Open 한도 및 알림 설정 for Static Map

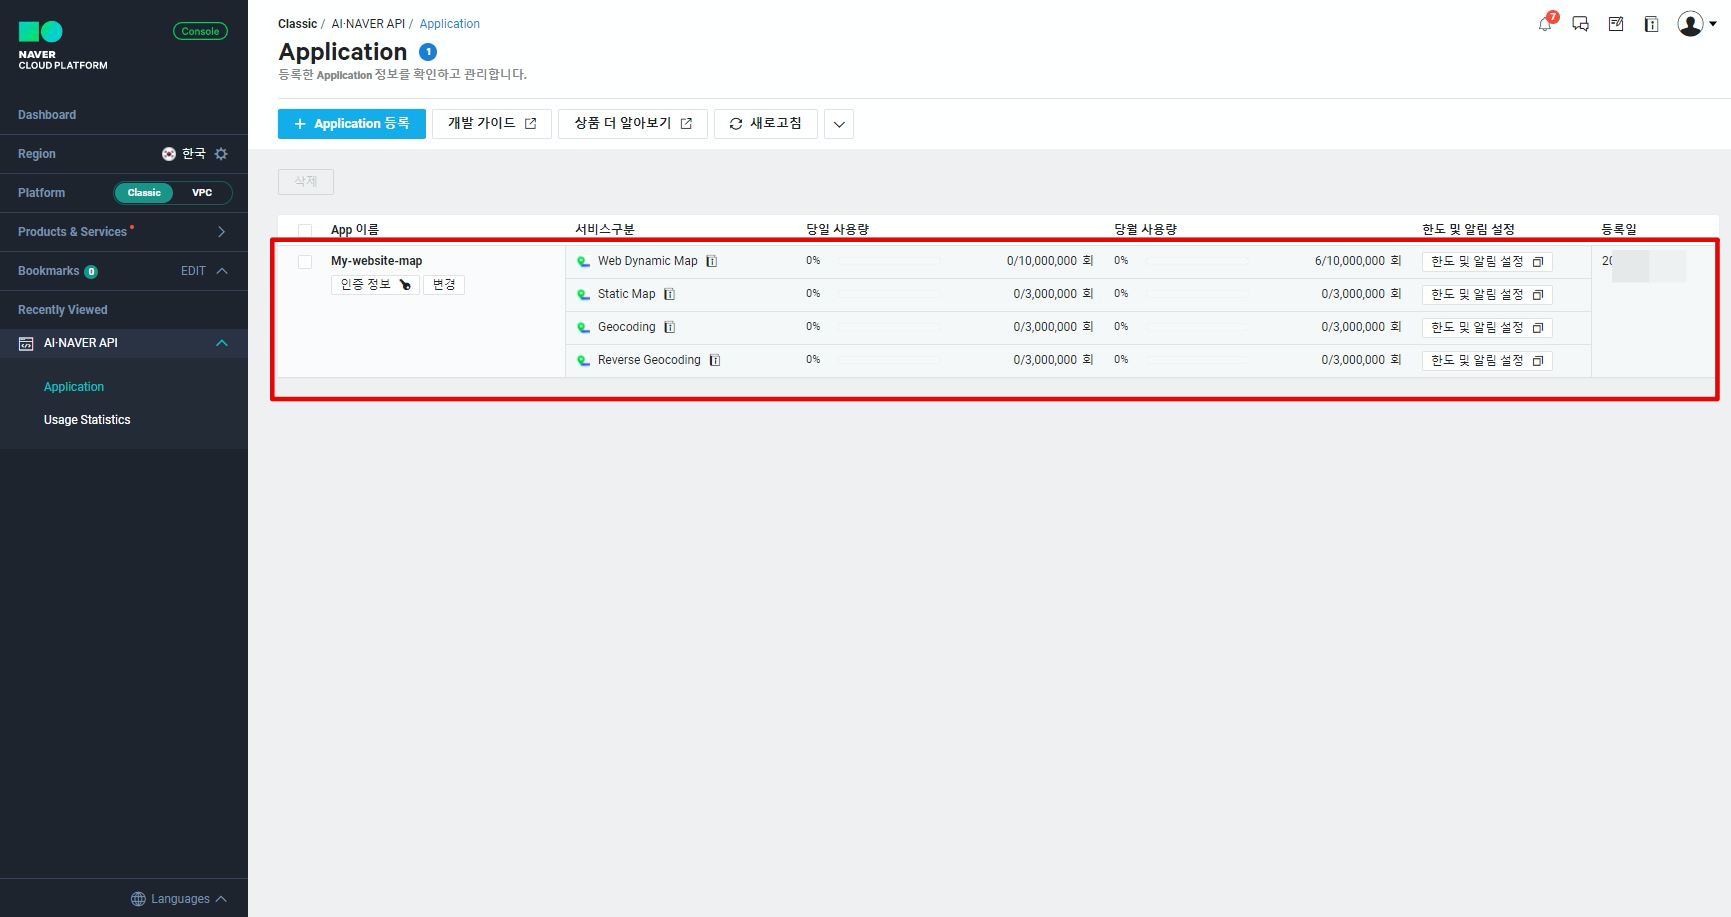click(x=1487, y=295)
